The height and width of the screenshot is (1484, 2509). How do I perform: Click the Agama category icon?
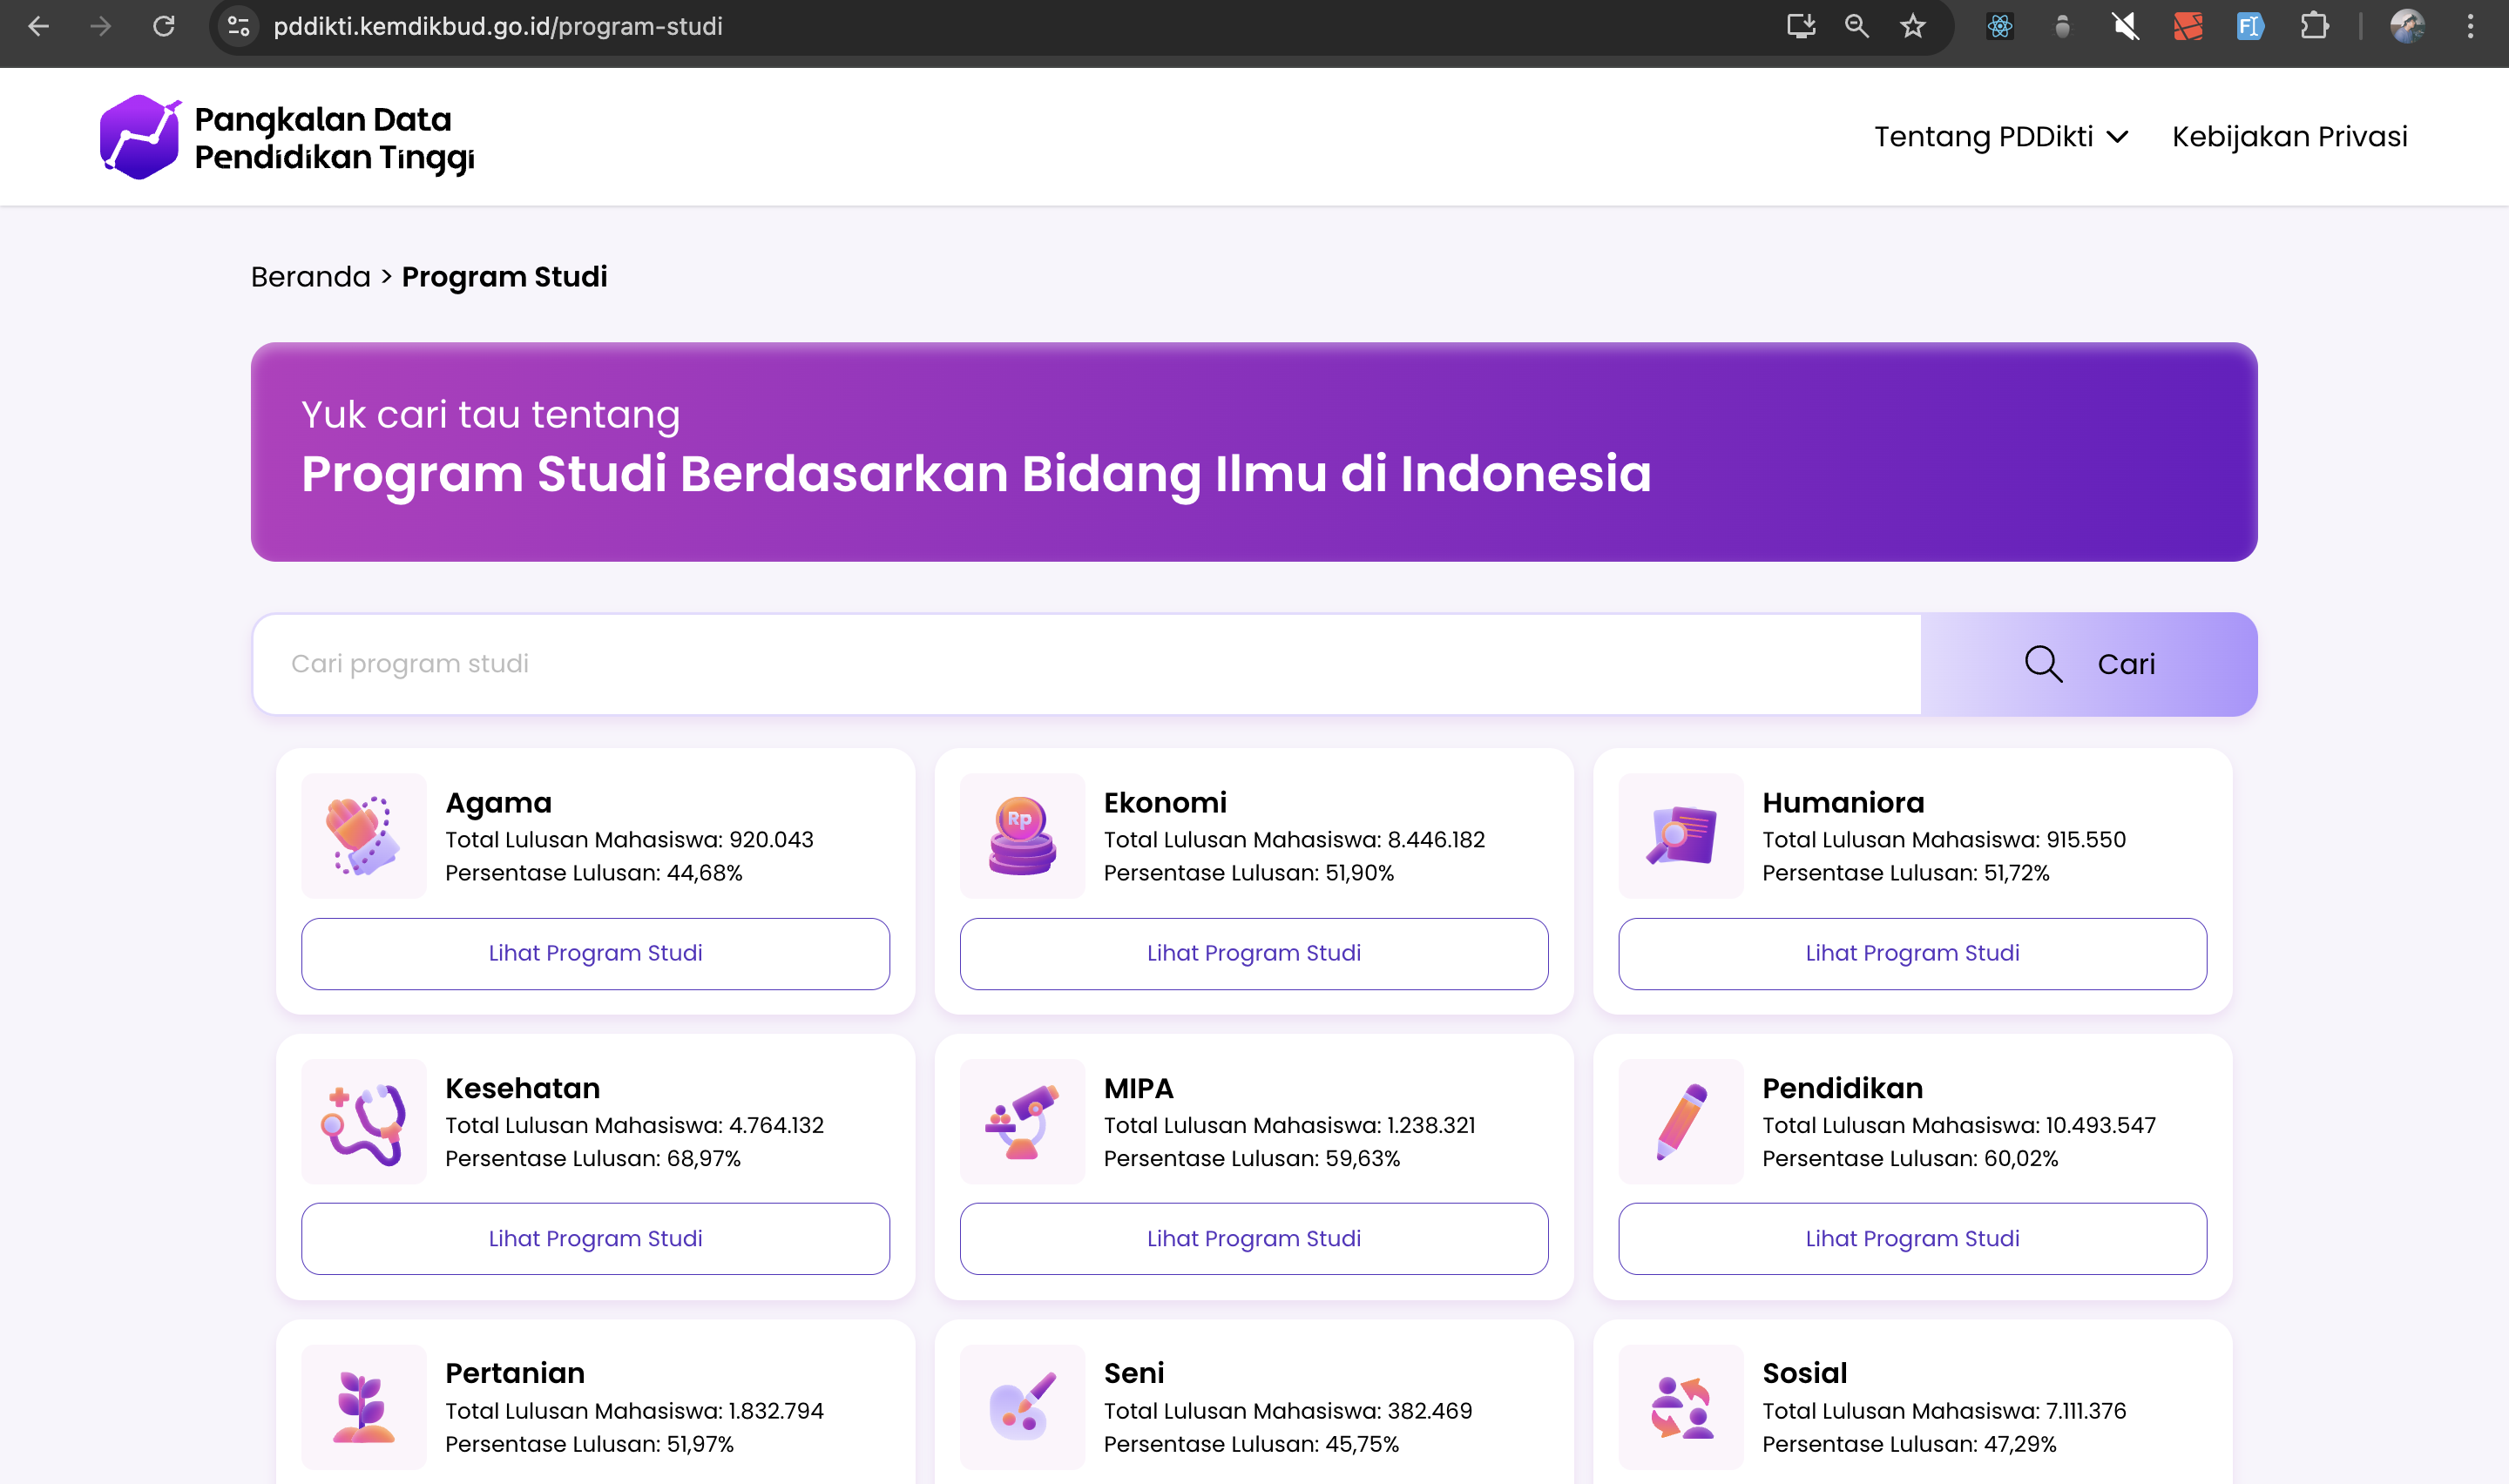pyautogui.click(x=364, y=836)
